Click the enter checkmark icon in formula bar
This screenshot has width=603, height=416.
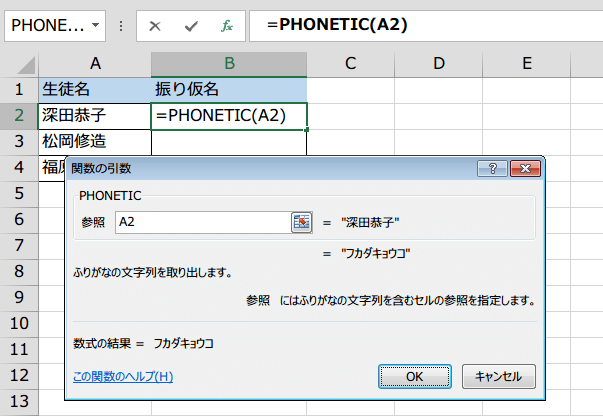pos(191,25)
